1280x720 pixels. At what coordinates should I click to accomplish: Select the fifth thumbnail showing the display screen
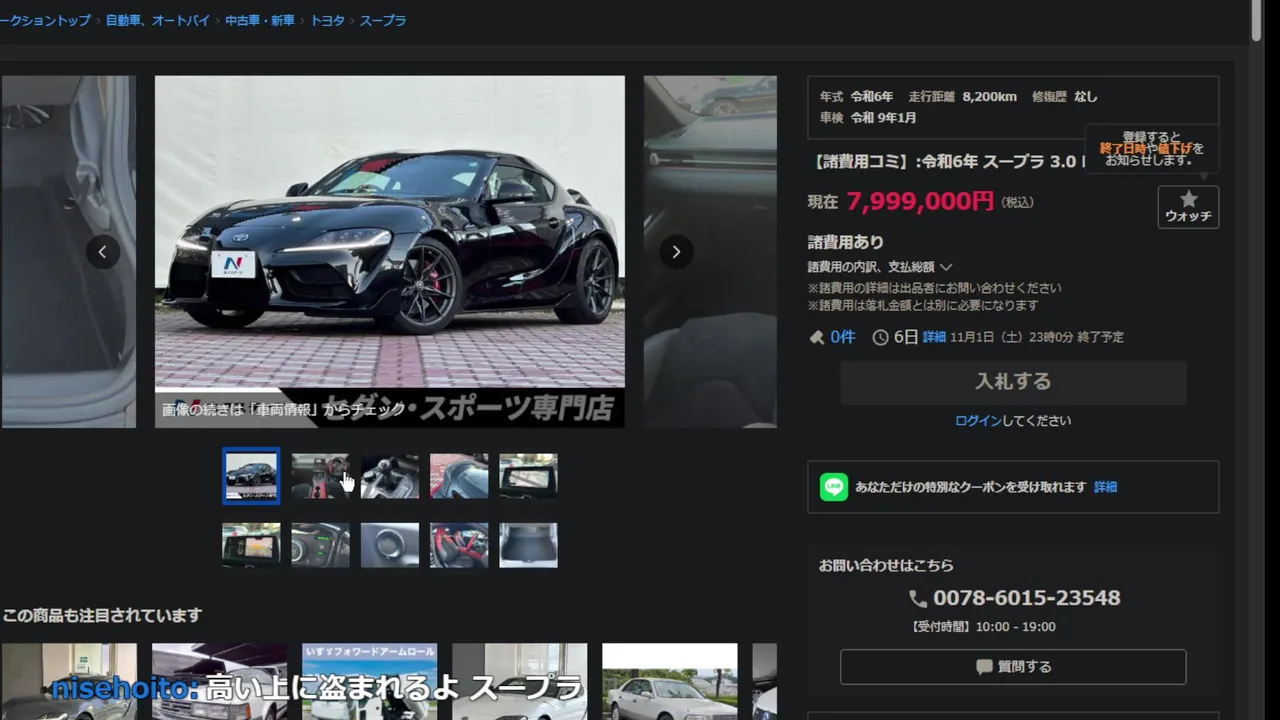coord(528,476)
